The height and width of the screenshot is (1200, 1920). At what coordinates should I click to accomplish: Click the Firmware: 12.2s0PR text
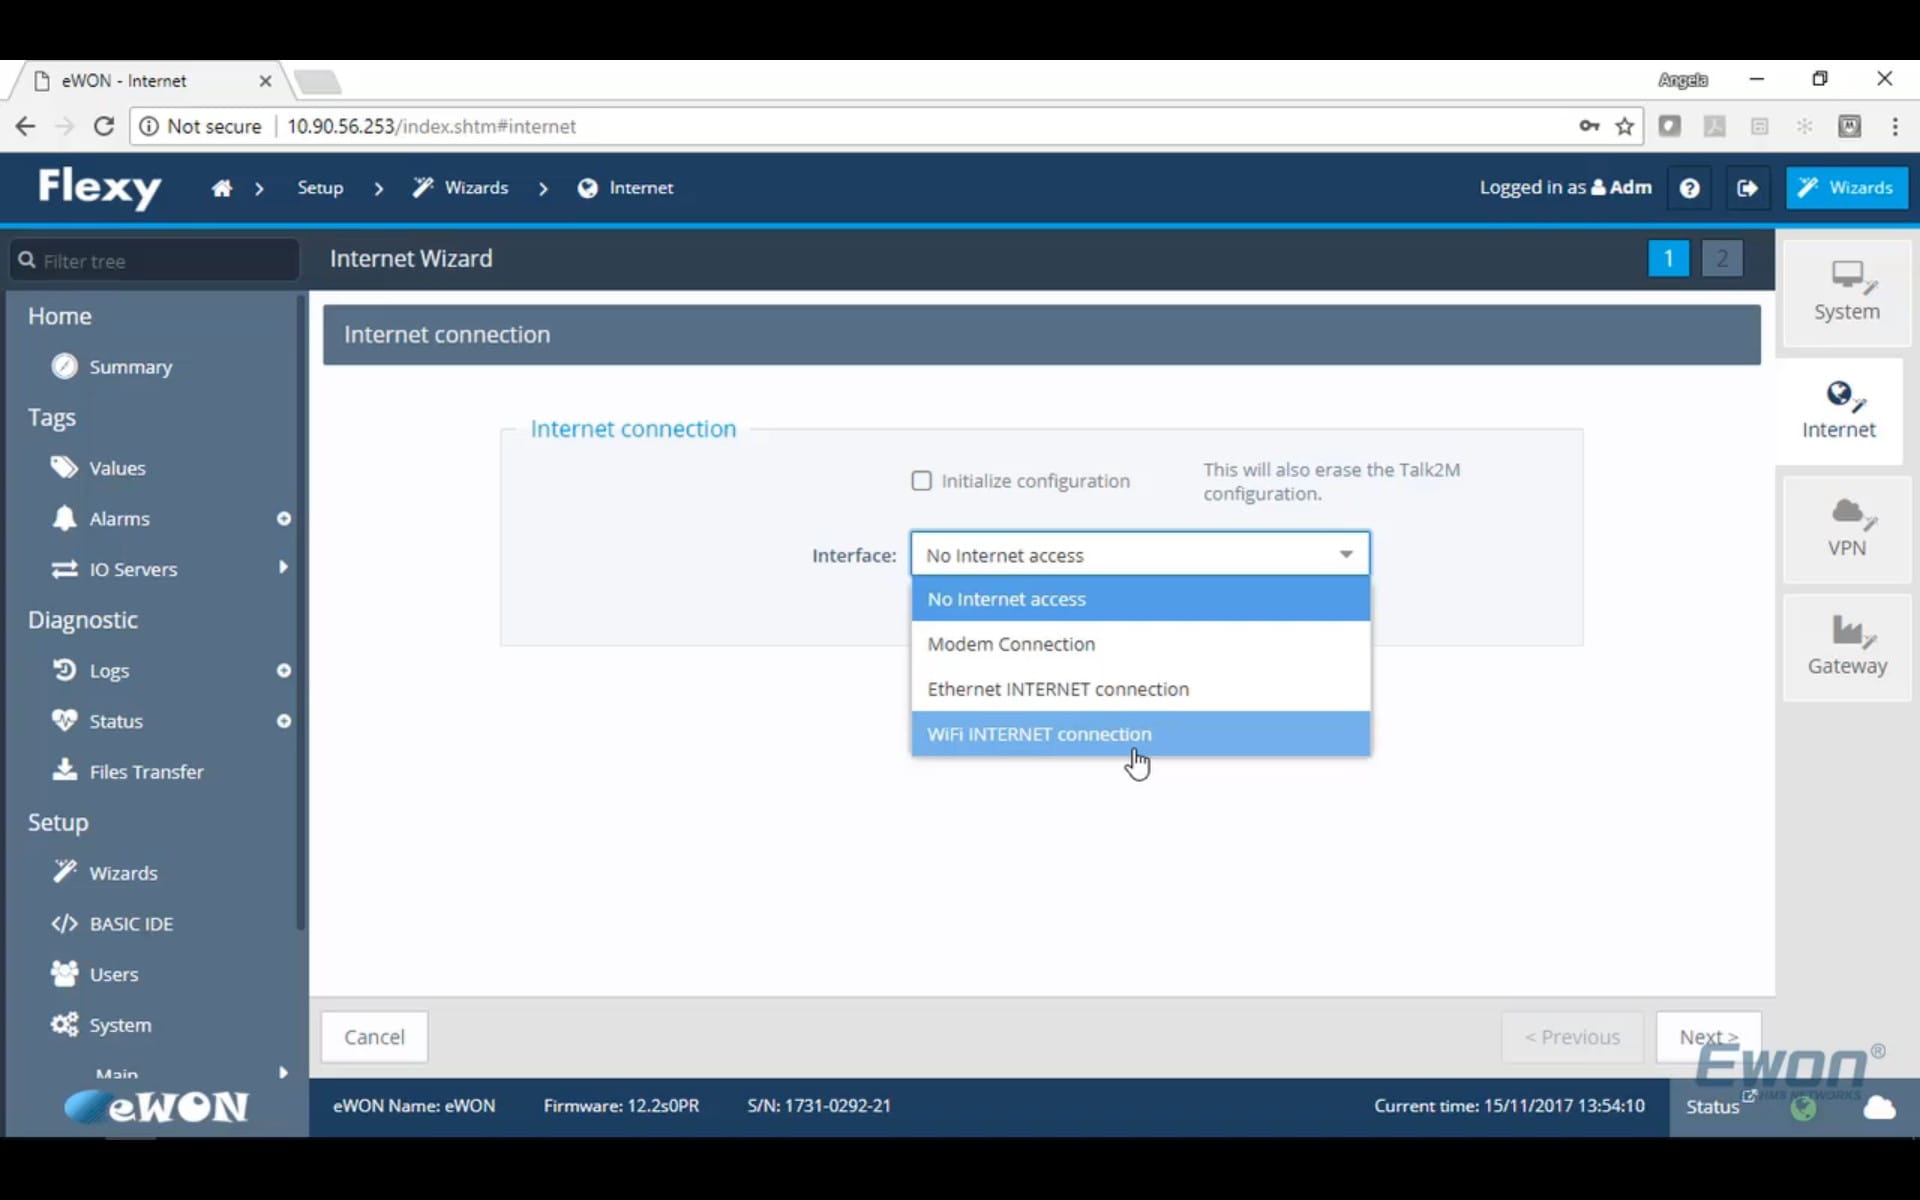(x=621, y=1106)
